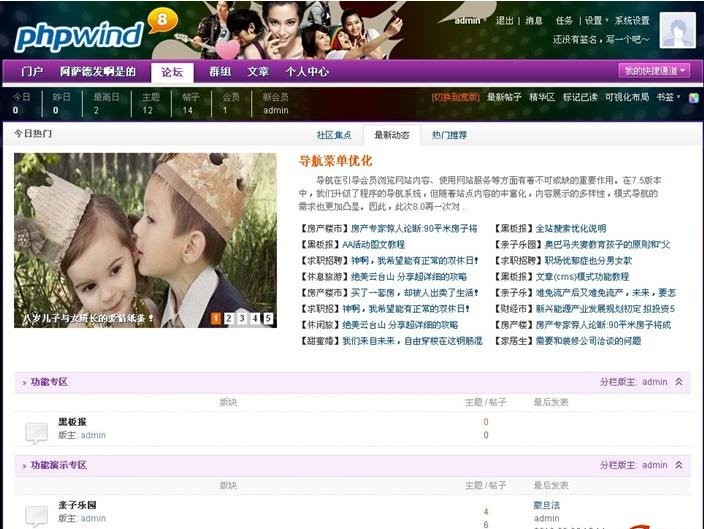Collapse the 功能专区 section
The image size is (704, 529).
(x=679, y=382)
